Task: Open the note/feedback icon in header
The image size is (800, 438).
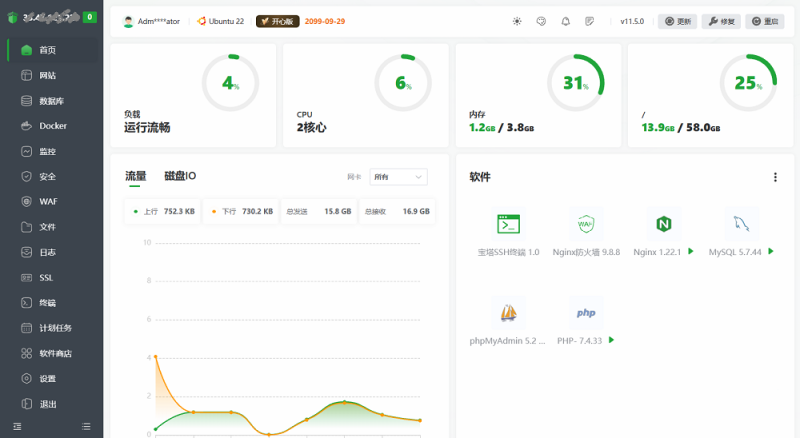Action: click(589, 21)
